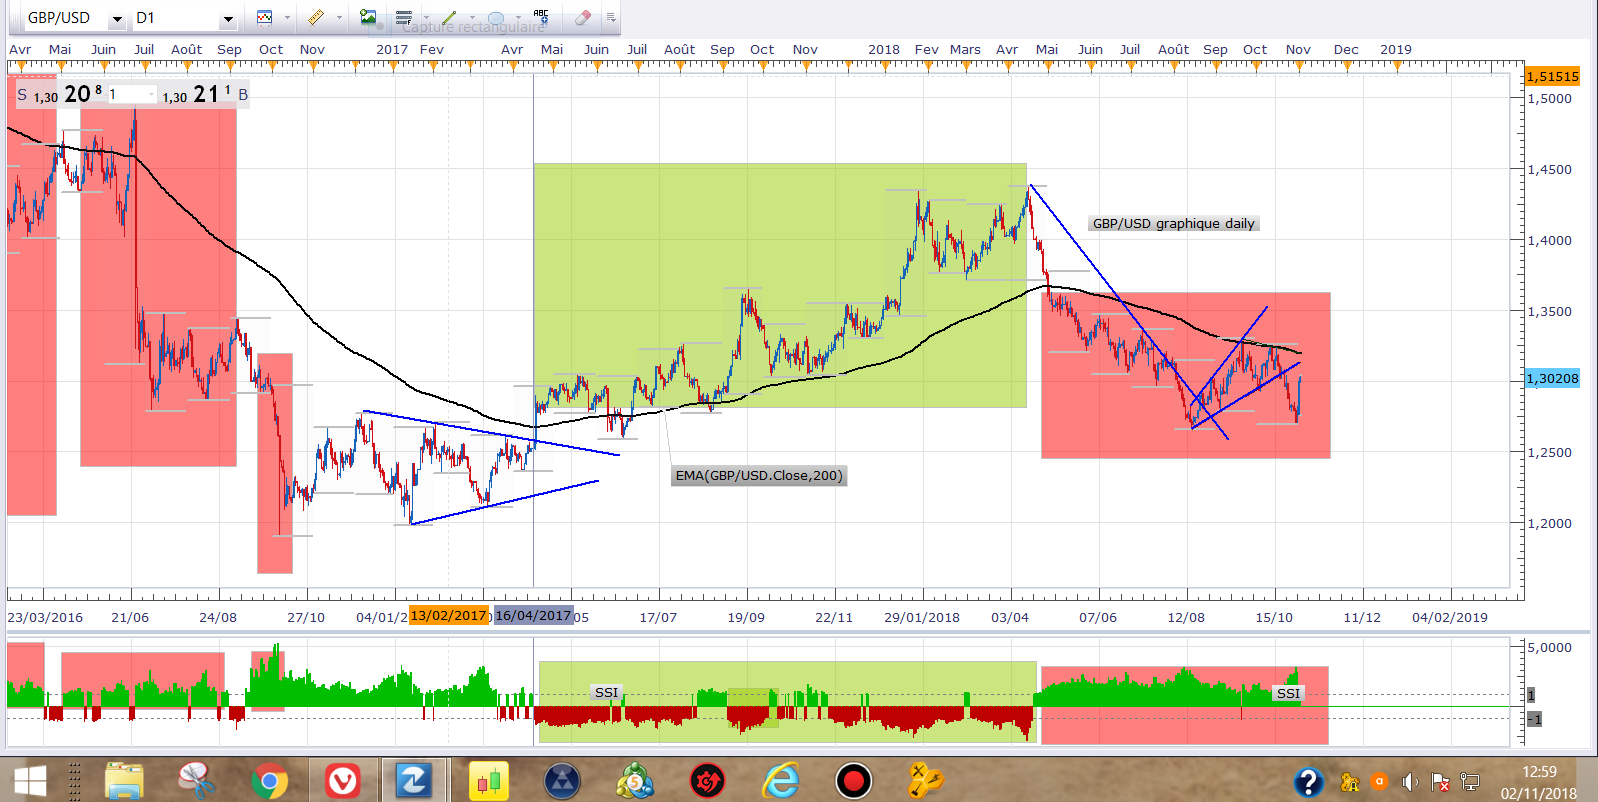
Task: Open the ruler tool options arrow
Action: (339, 17)
